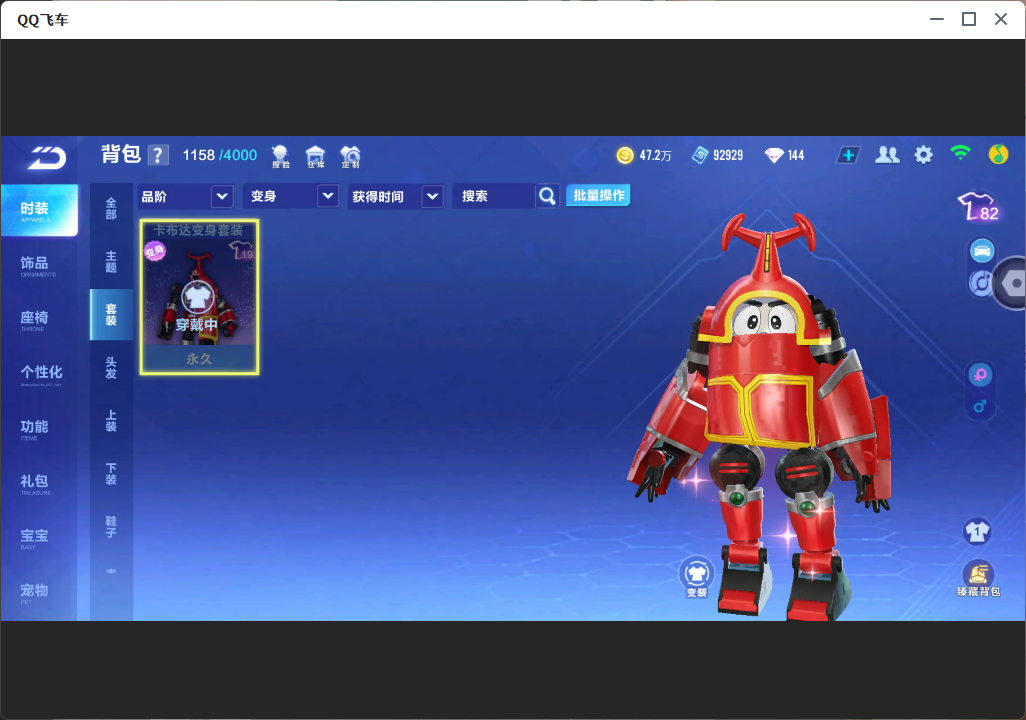Open the settings gear icon
The height and width of the screenshot is (720, 1026).
923,155
